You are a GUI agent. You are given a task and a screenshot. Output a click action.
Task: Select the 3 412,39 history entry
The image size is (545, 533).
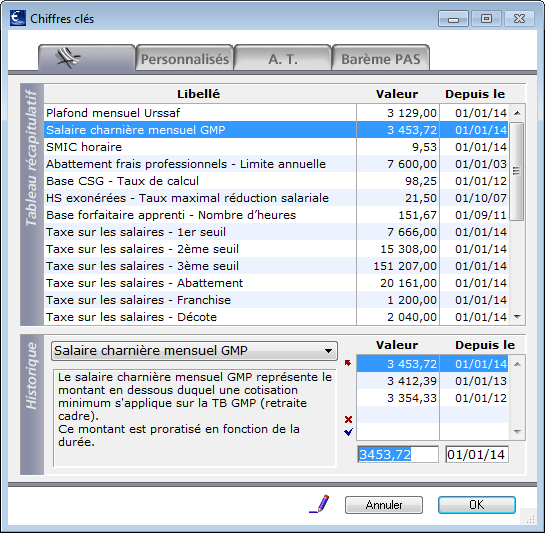point(432,381)
